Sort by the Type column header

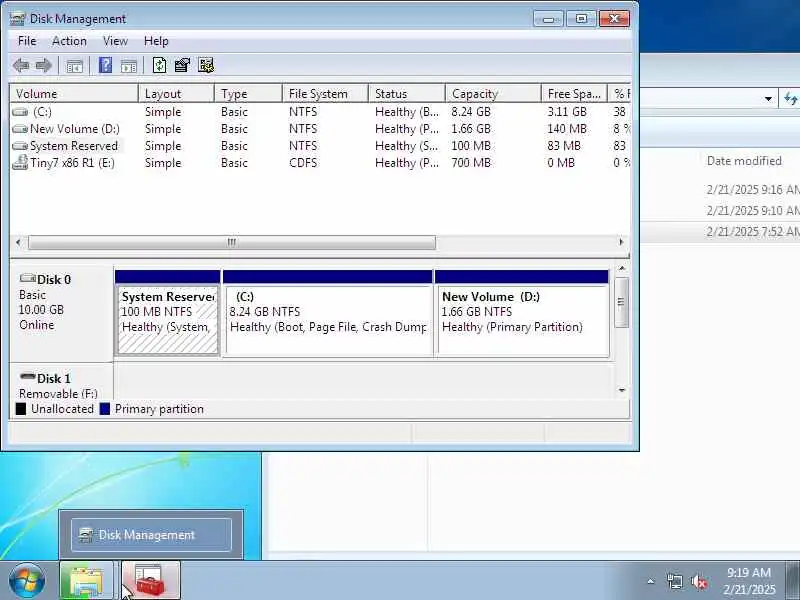pyautogui.click(x=248, y=94)
